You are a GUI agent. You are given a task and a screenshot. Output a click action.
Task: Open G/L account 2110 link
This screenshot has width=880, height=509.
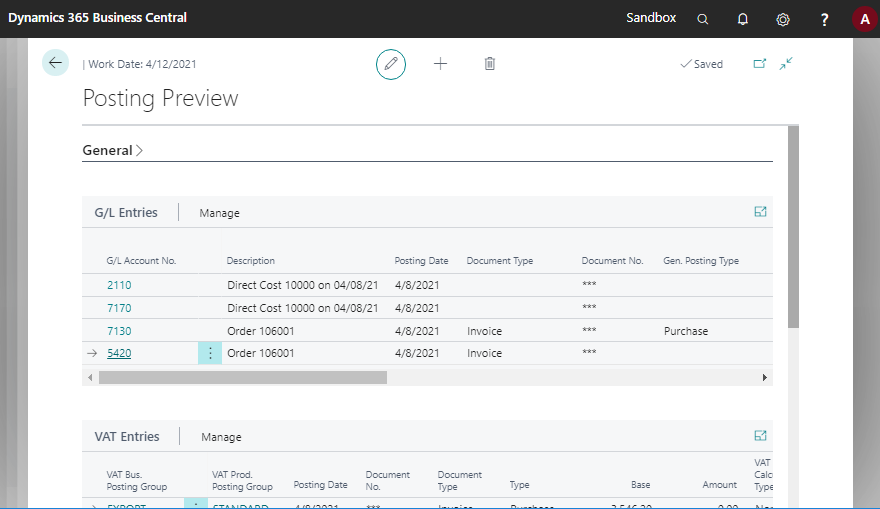(119, 285)
